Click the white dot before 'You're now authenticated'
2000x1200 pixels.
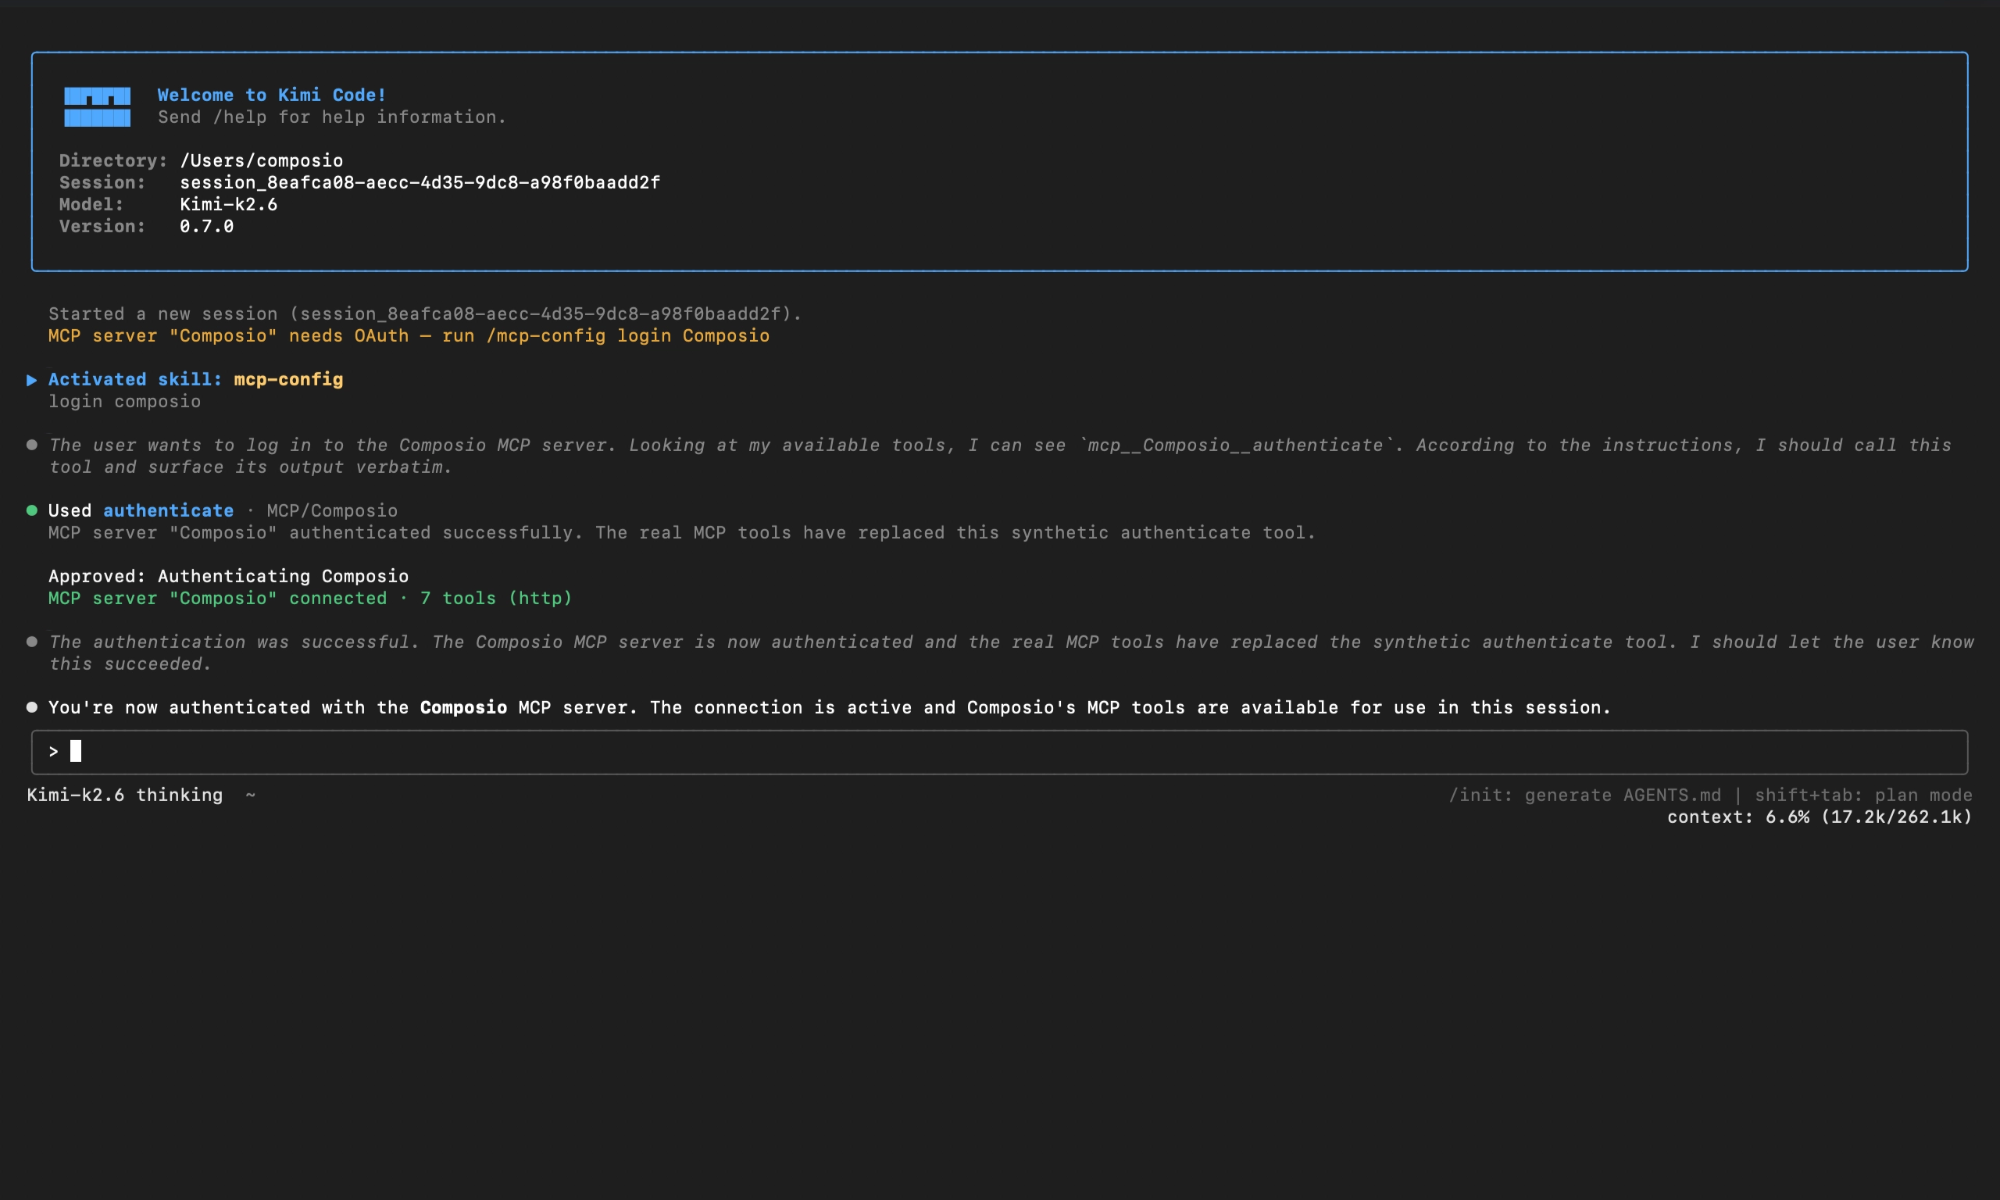point(32,707)
